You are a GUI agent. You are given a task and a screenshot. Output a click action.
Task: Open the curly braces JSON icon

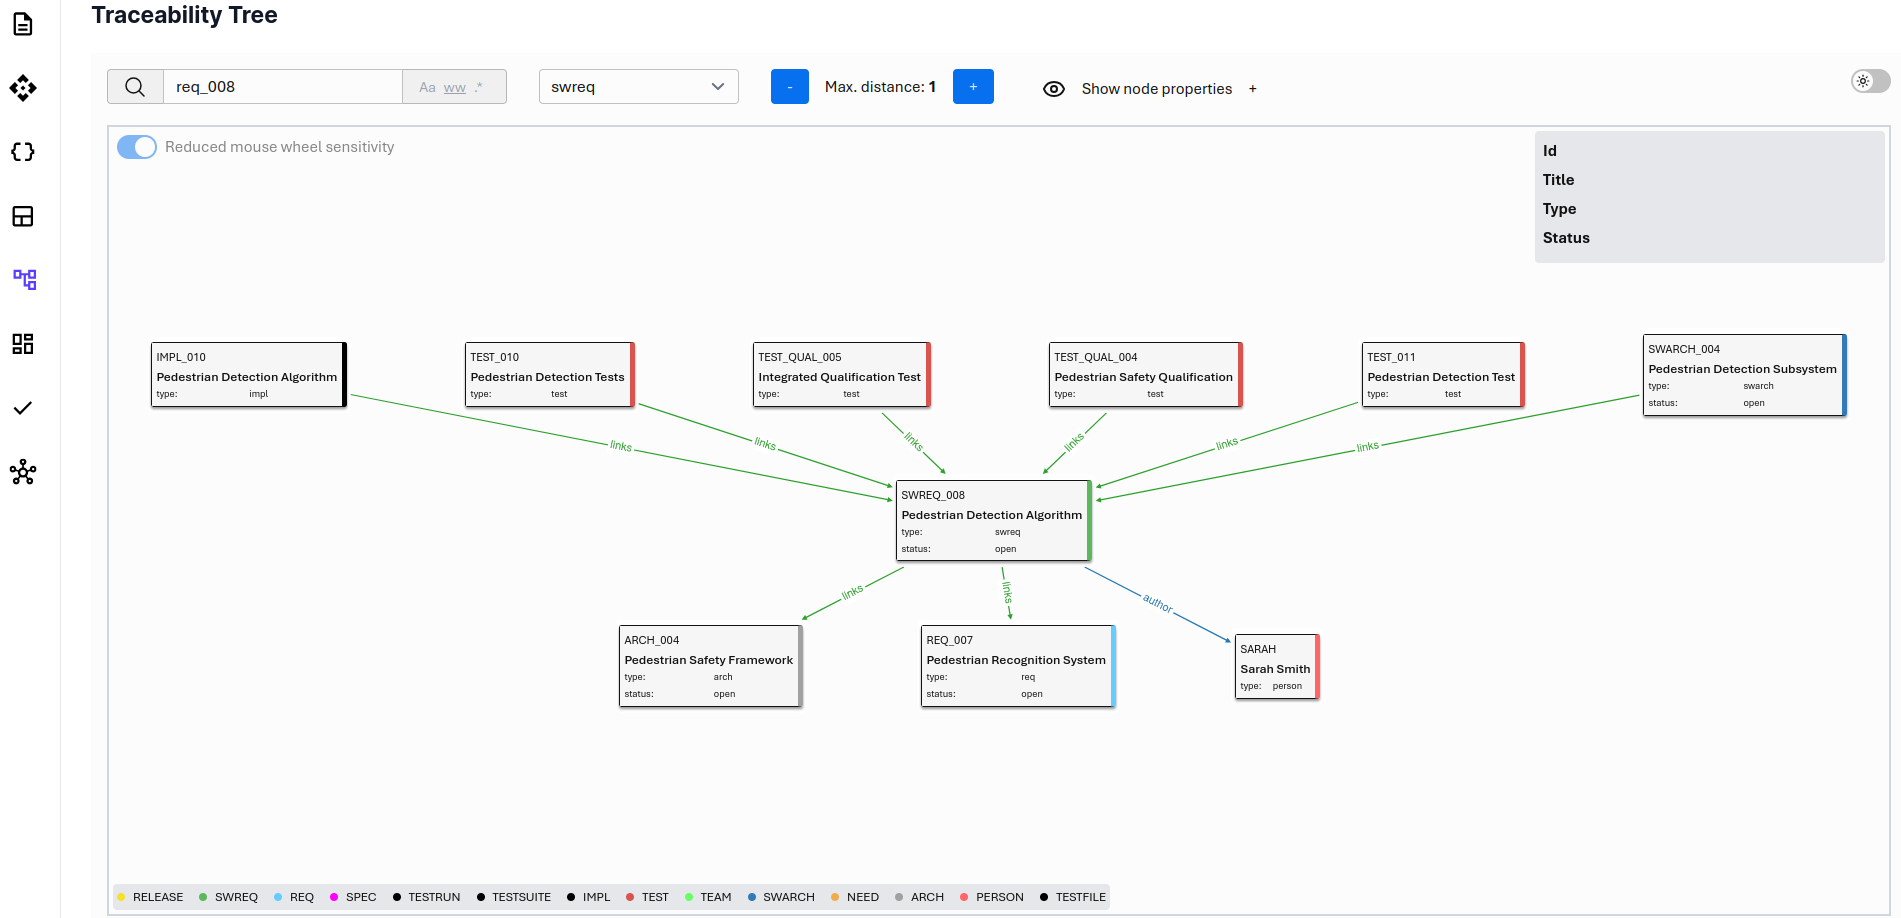[x=23, y=152]
